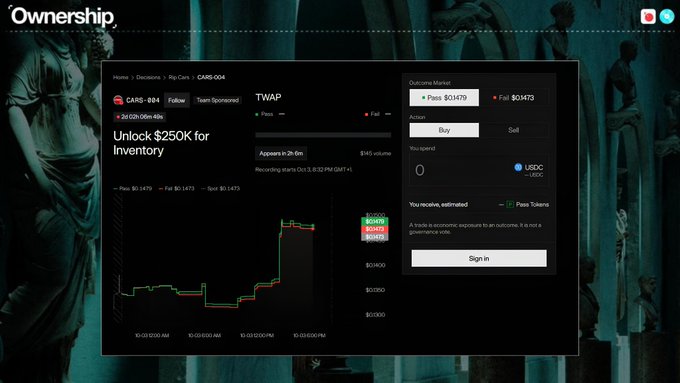This screenshot has width=680, height=383.
Task: Click the gray $0.1473 spot price label
Action: tap(375, 237)
